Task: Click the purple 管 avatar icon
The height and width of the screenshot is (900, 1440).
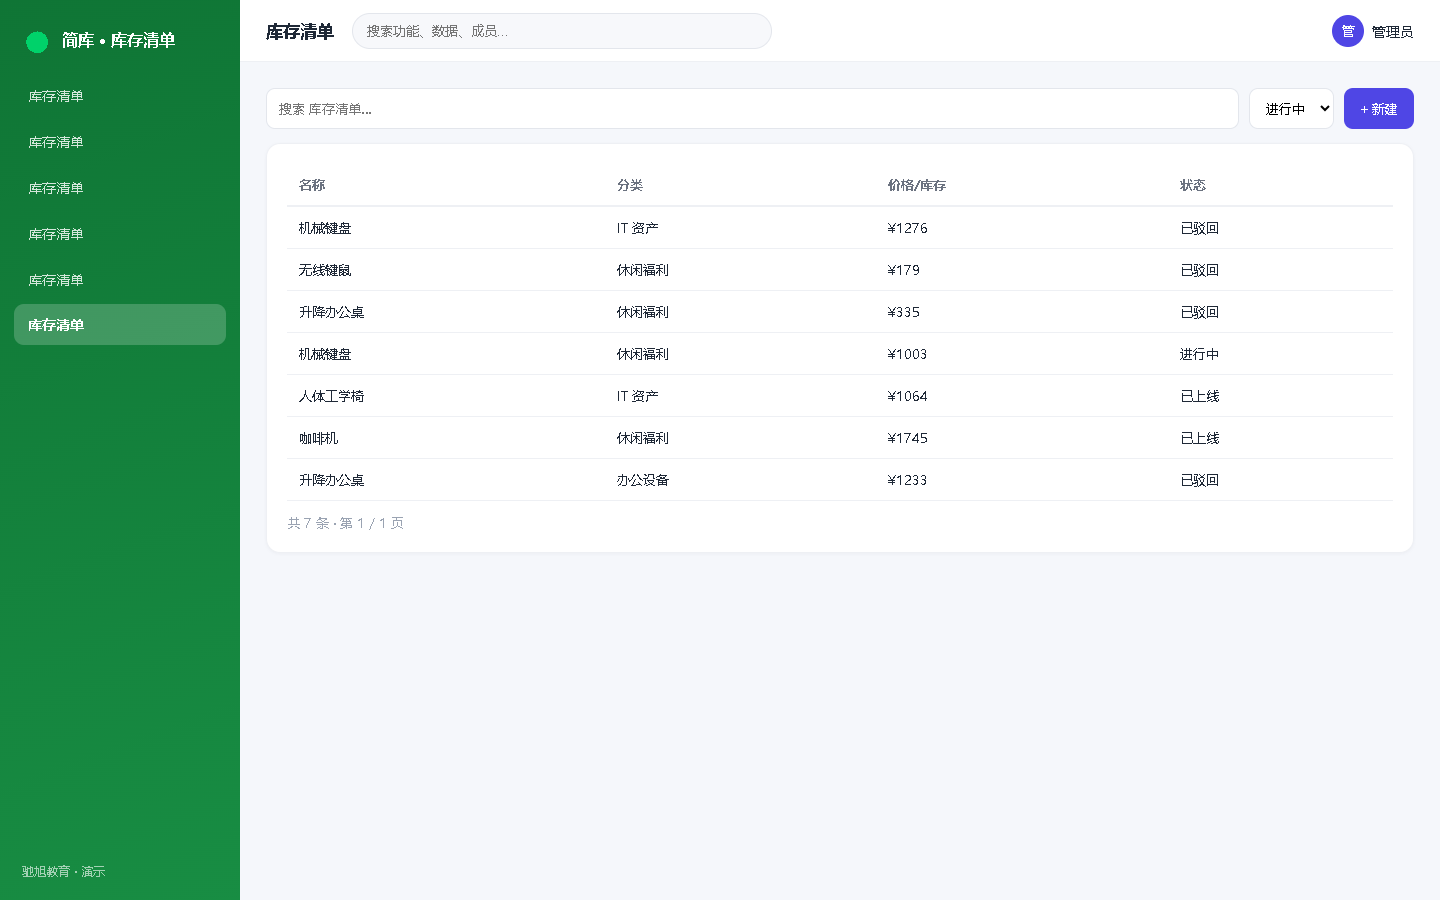Action: (1348, 31)
